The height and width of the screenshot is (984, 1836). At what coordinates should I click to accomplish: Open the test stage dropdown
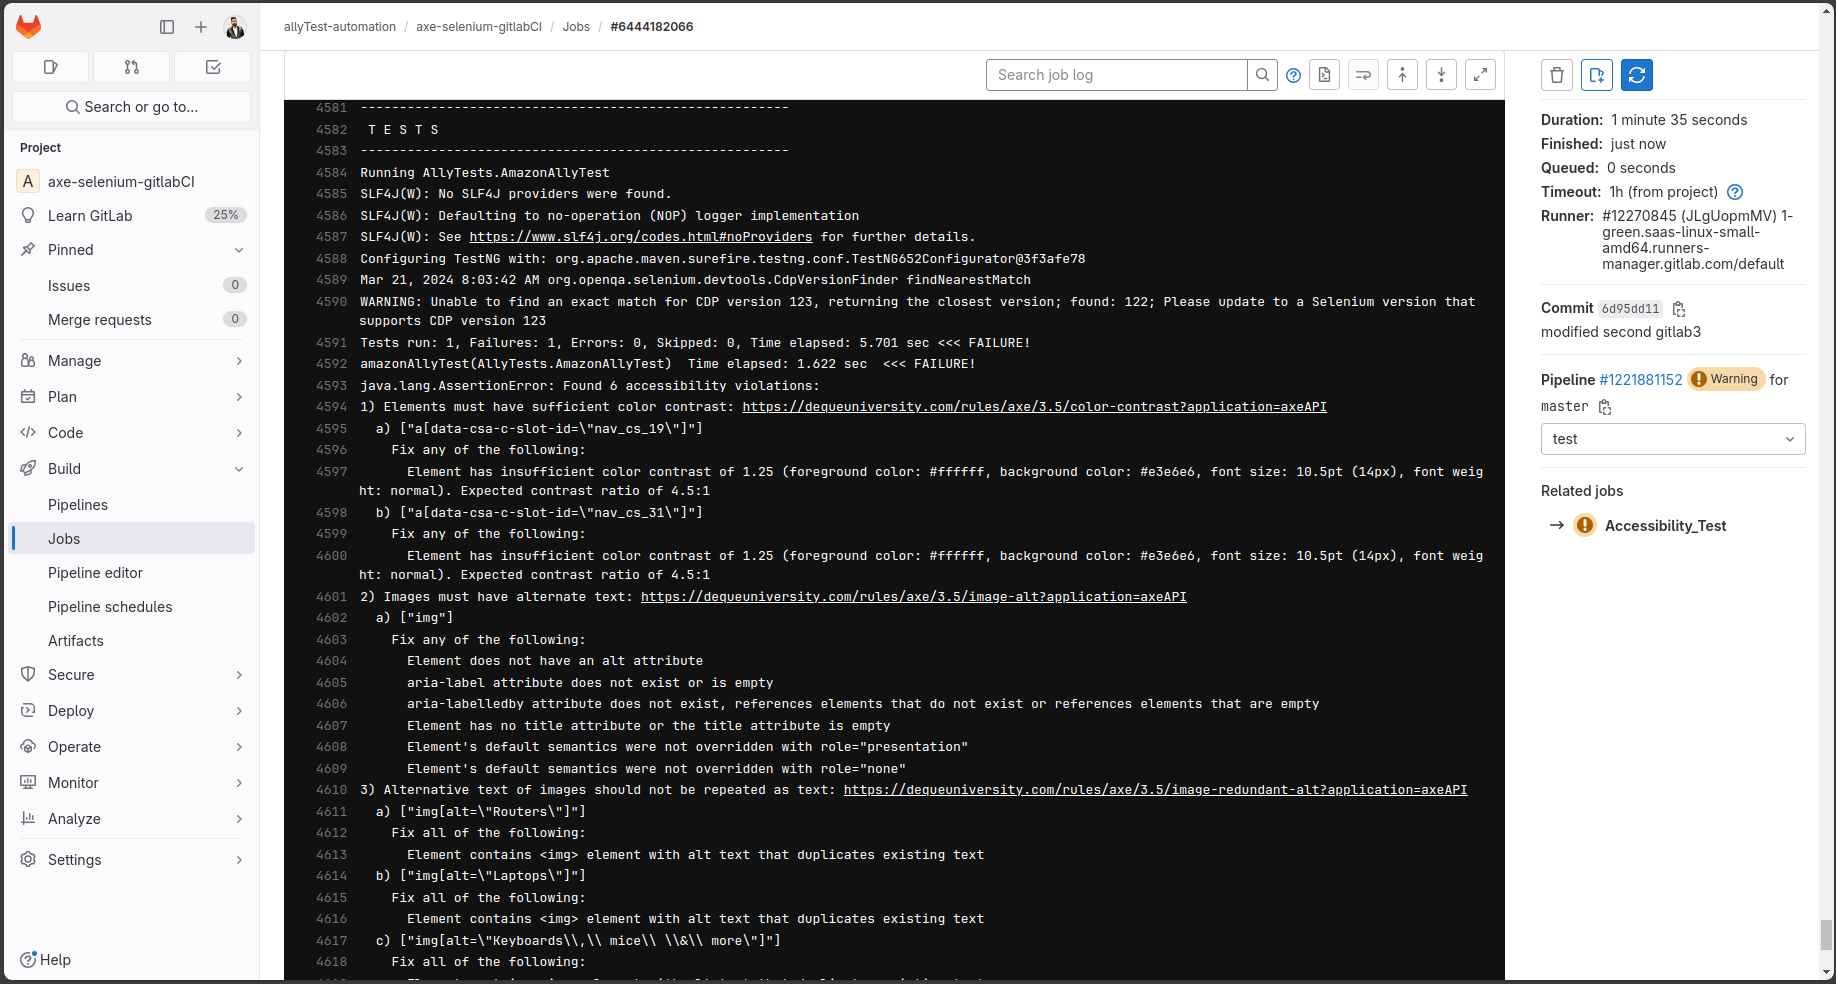point(1672,439)
